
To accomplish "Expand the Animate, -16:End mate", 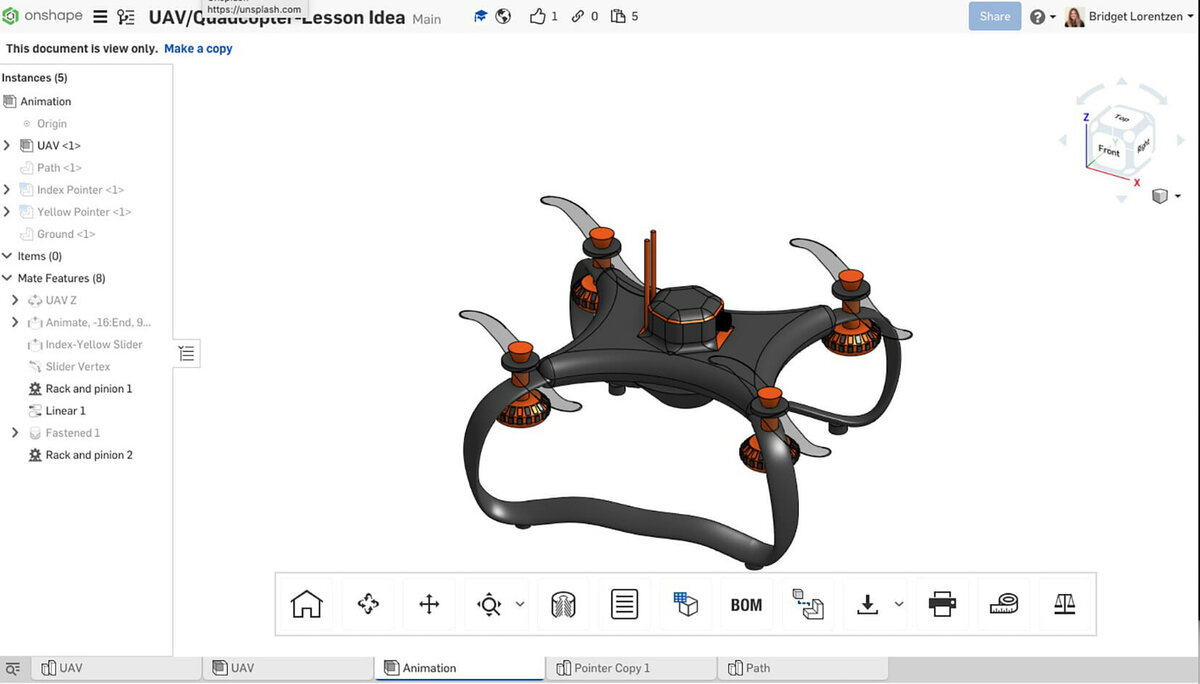I will (x=15, y=322).
